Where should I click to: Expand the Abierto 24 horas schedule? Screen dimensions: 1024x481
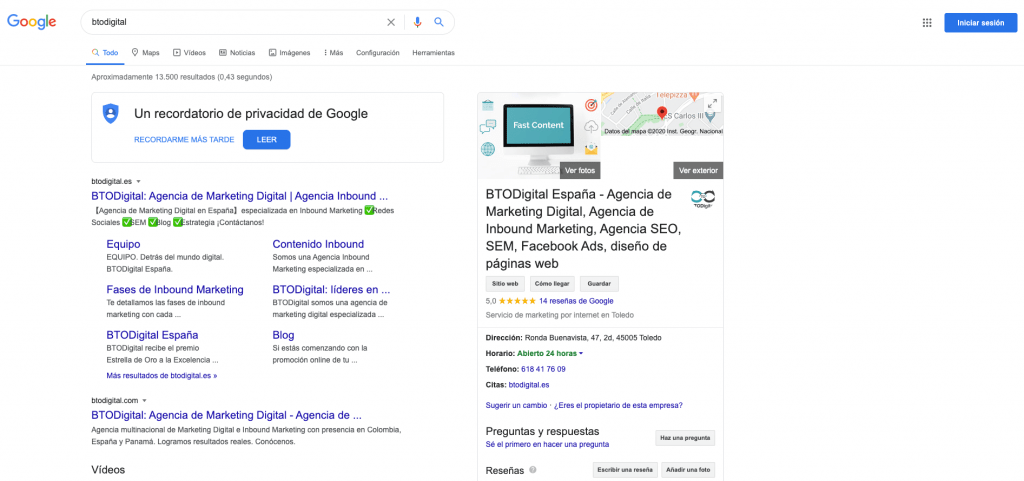pos(581,354)
